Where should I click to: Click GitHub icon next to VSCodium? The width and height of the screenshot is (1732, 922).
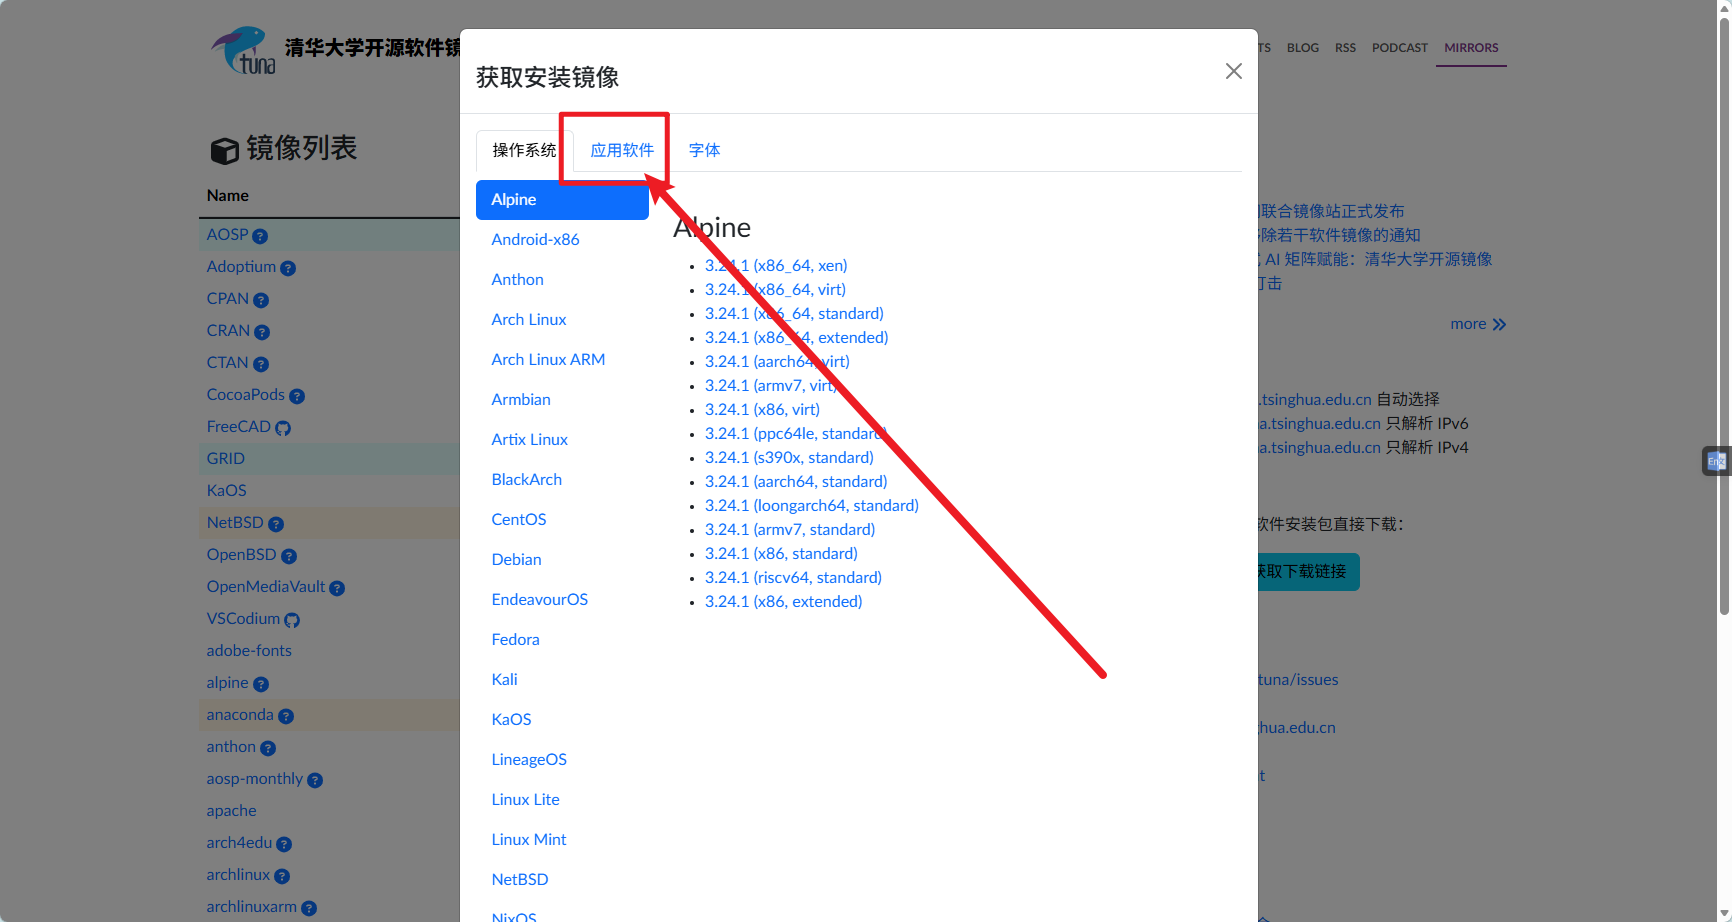[292, 620]
